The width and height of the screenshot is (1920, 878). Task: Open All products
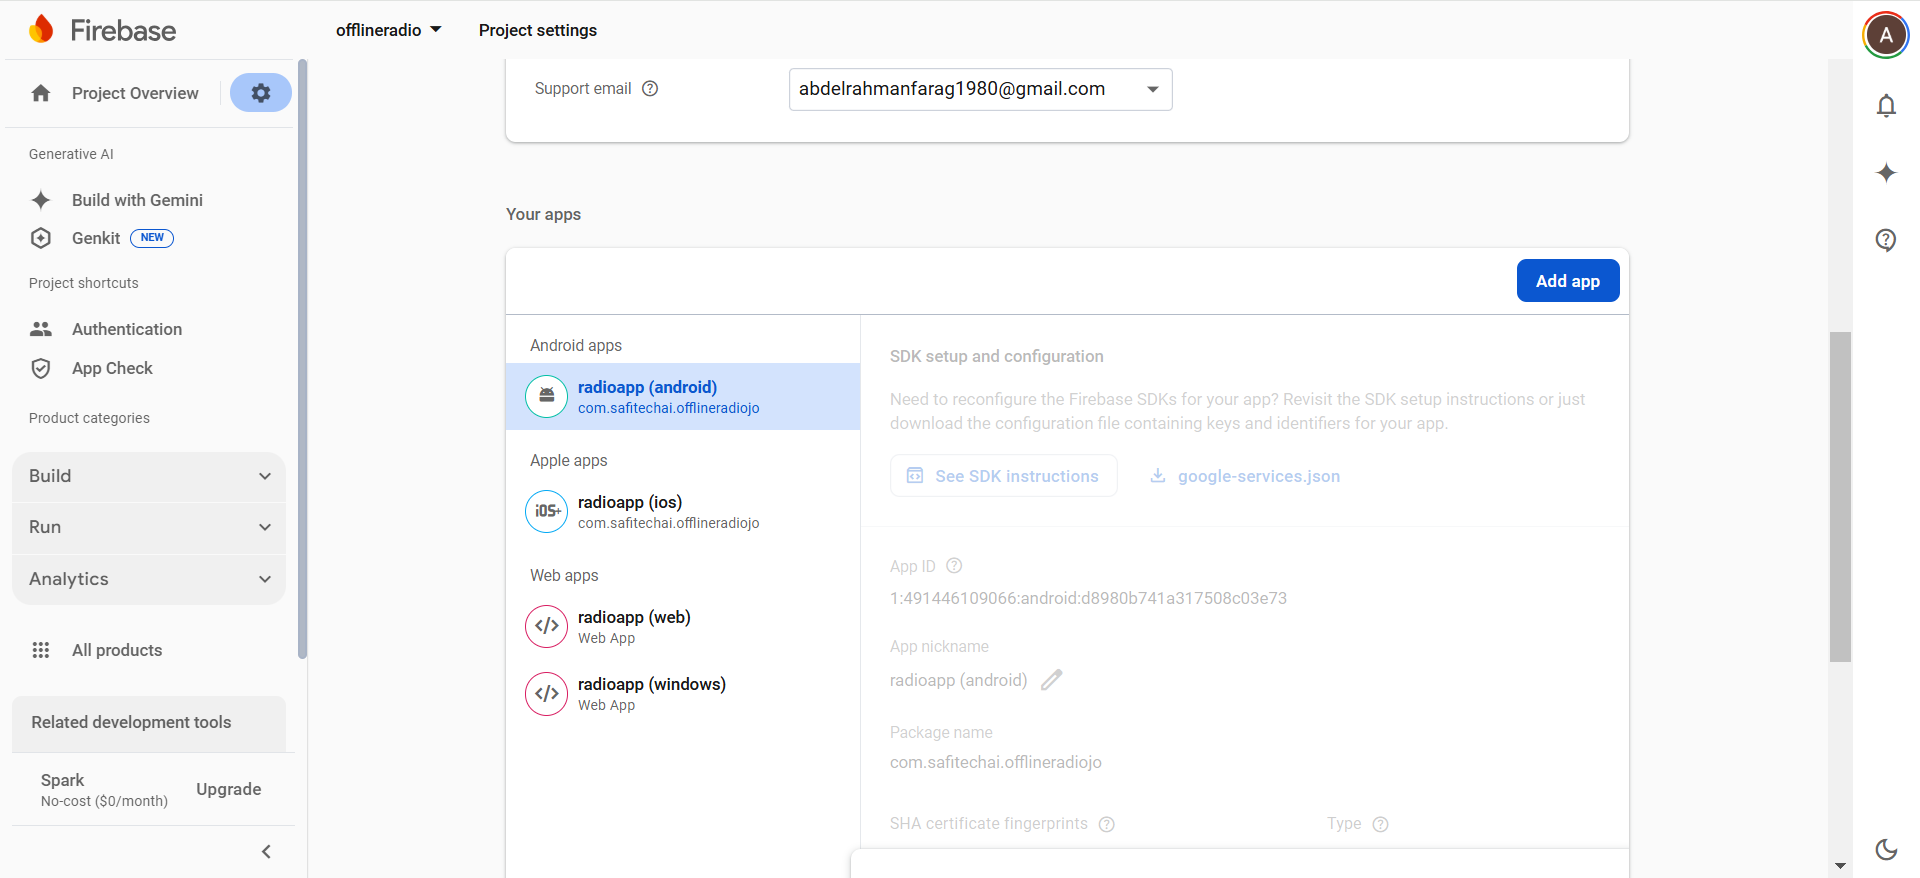(117, 650)
